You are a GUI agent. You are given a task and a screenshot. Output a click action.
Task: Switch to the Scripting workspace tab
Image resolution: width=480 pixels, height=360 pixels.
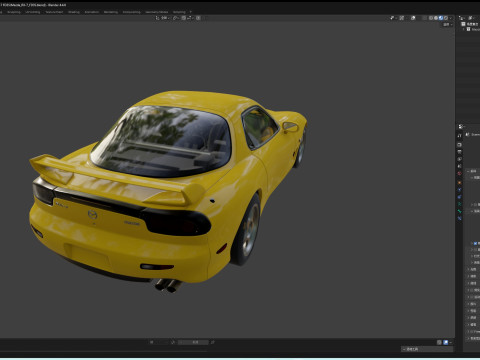pyautogui.click(x=179, y=12)
